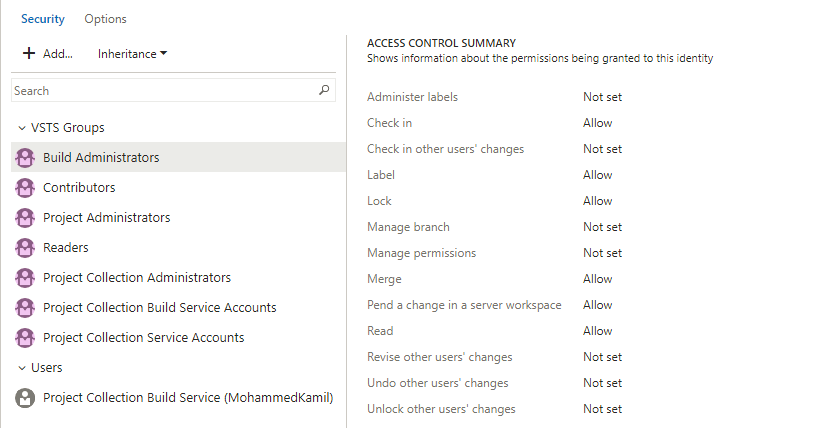Click Allow value for Label permission
This screenshot has height=428, width=819.
coord(598,175)
